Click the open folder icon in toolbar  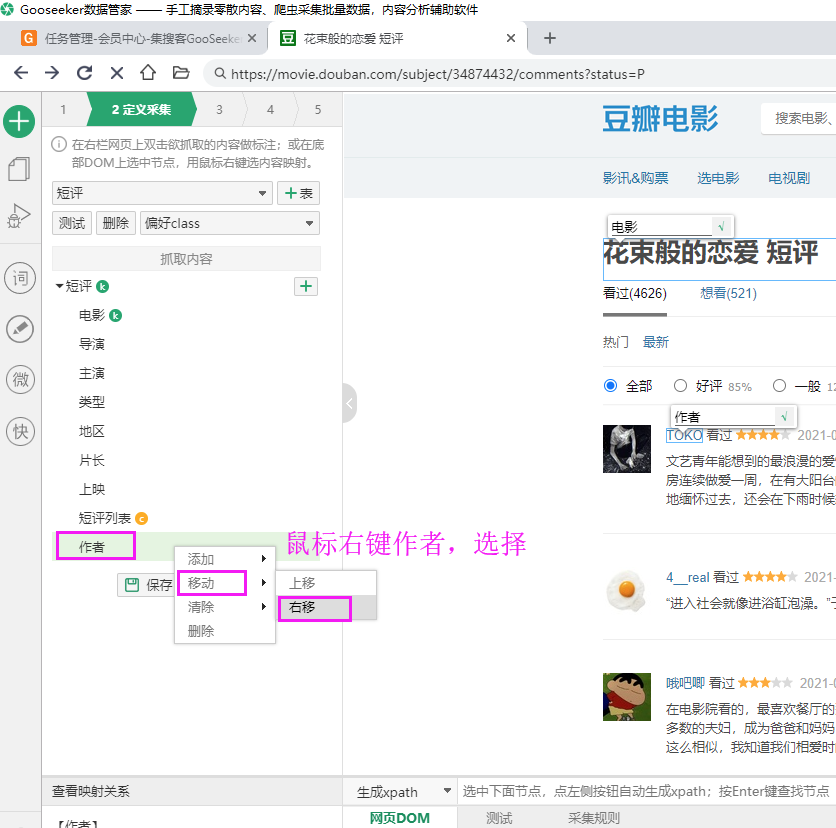[x=181, y=72]
